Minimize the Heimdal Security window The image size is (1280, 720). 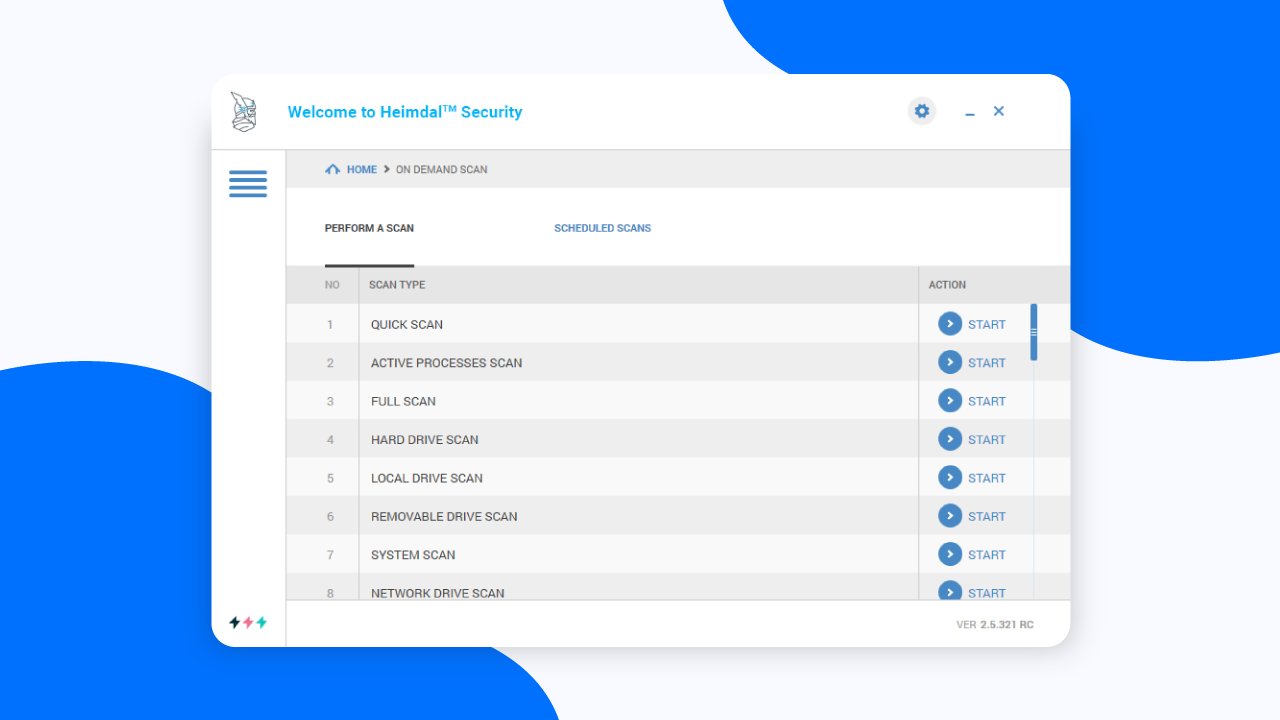(970, 113)
